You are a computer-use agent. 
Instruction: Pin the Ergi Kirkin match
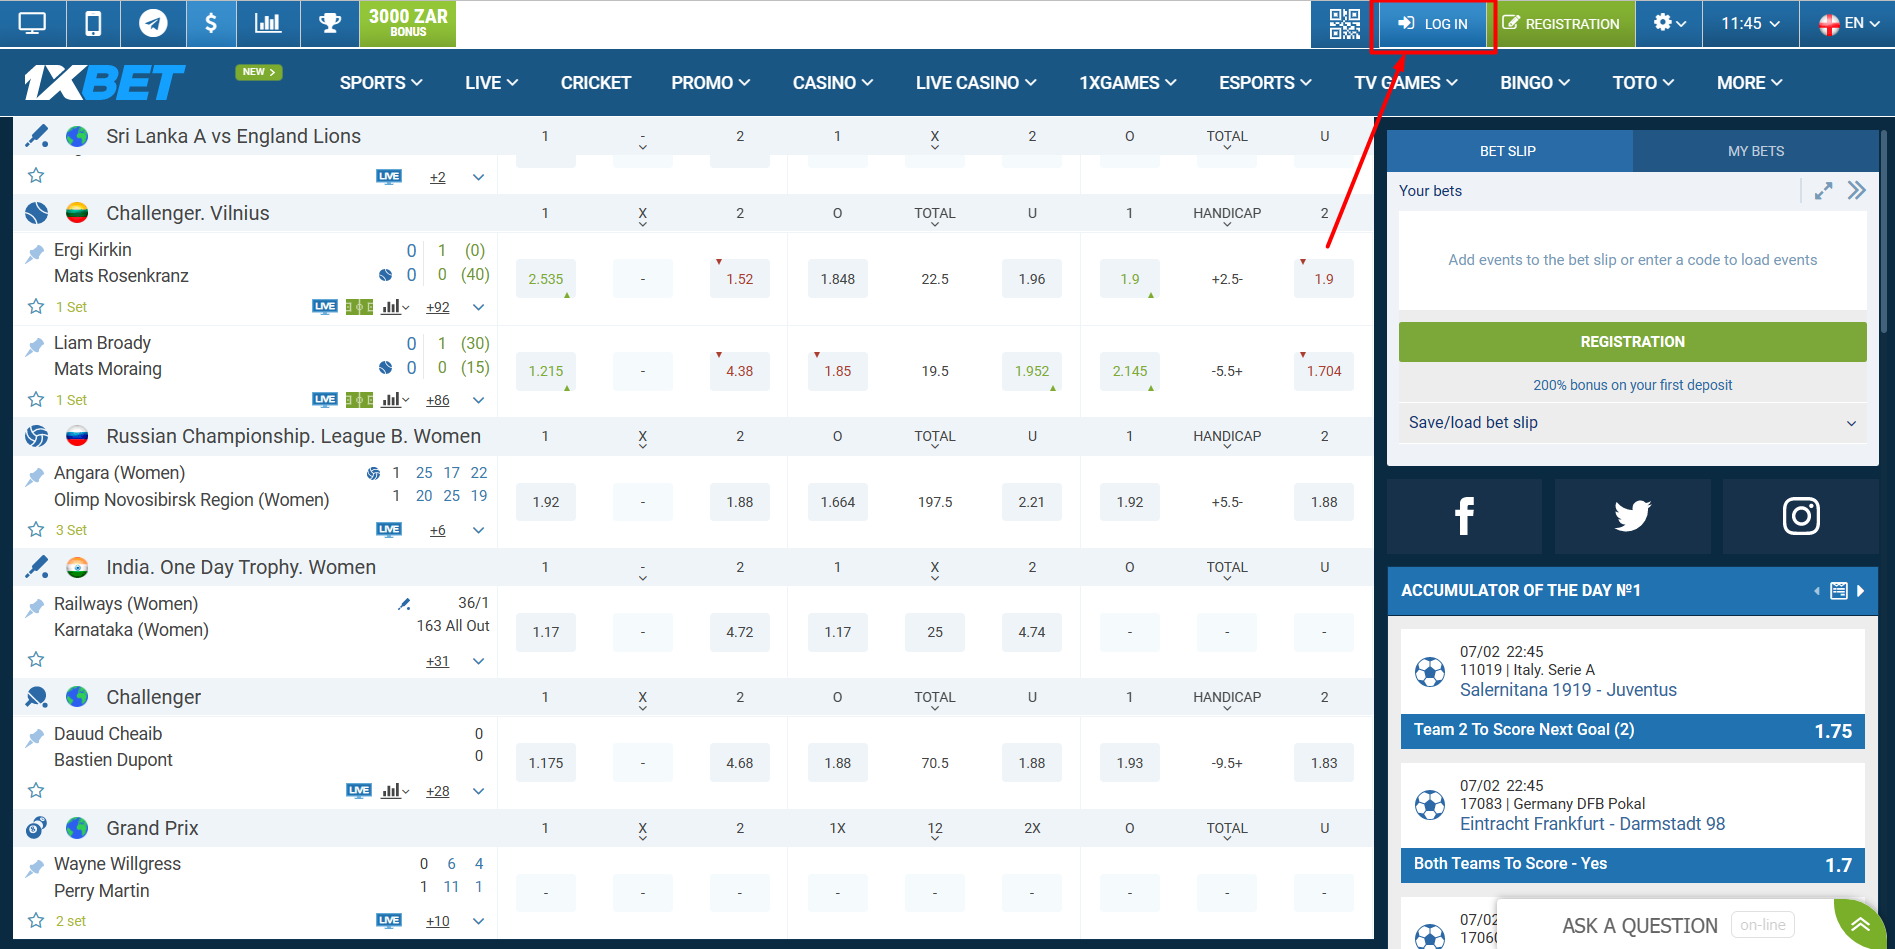pyautogui.click(x=35, y=253)
